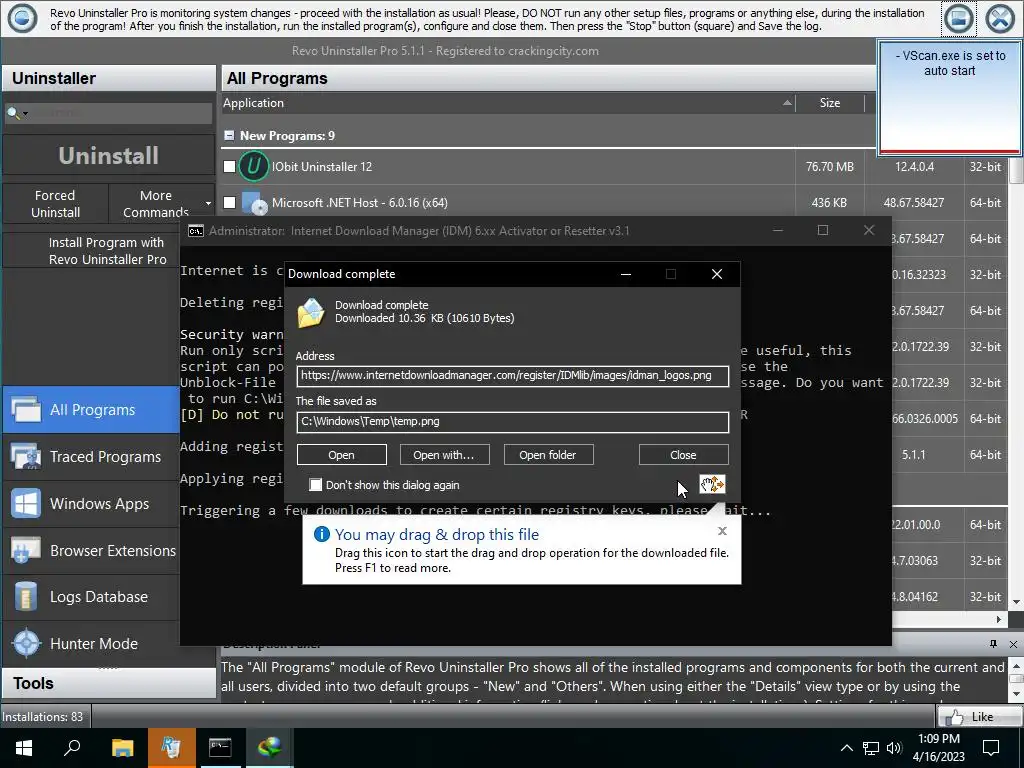The width and height of the screenshot is (1024, 768).
Task: Close the Description Panel
Action: pos(1013,644)
